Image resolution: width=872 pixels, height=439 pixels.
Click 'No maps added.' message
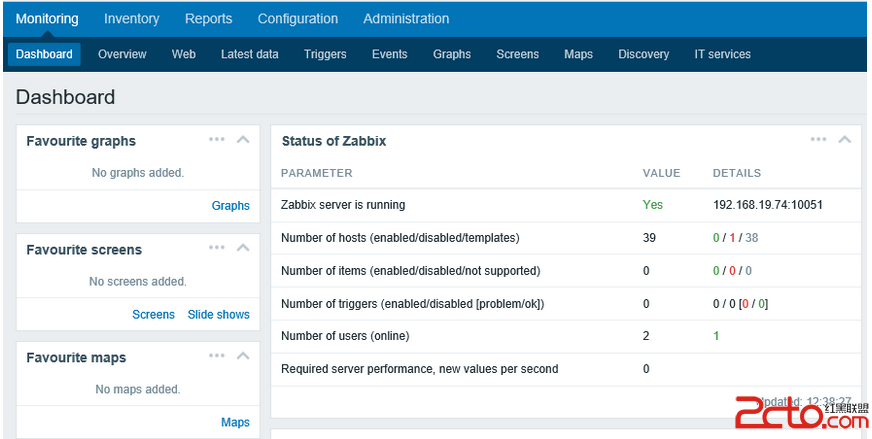point(137,389)
